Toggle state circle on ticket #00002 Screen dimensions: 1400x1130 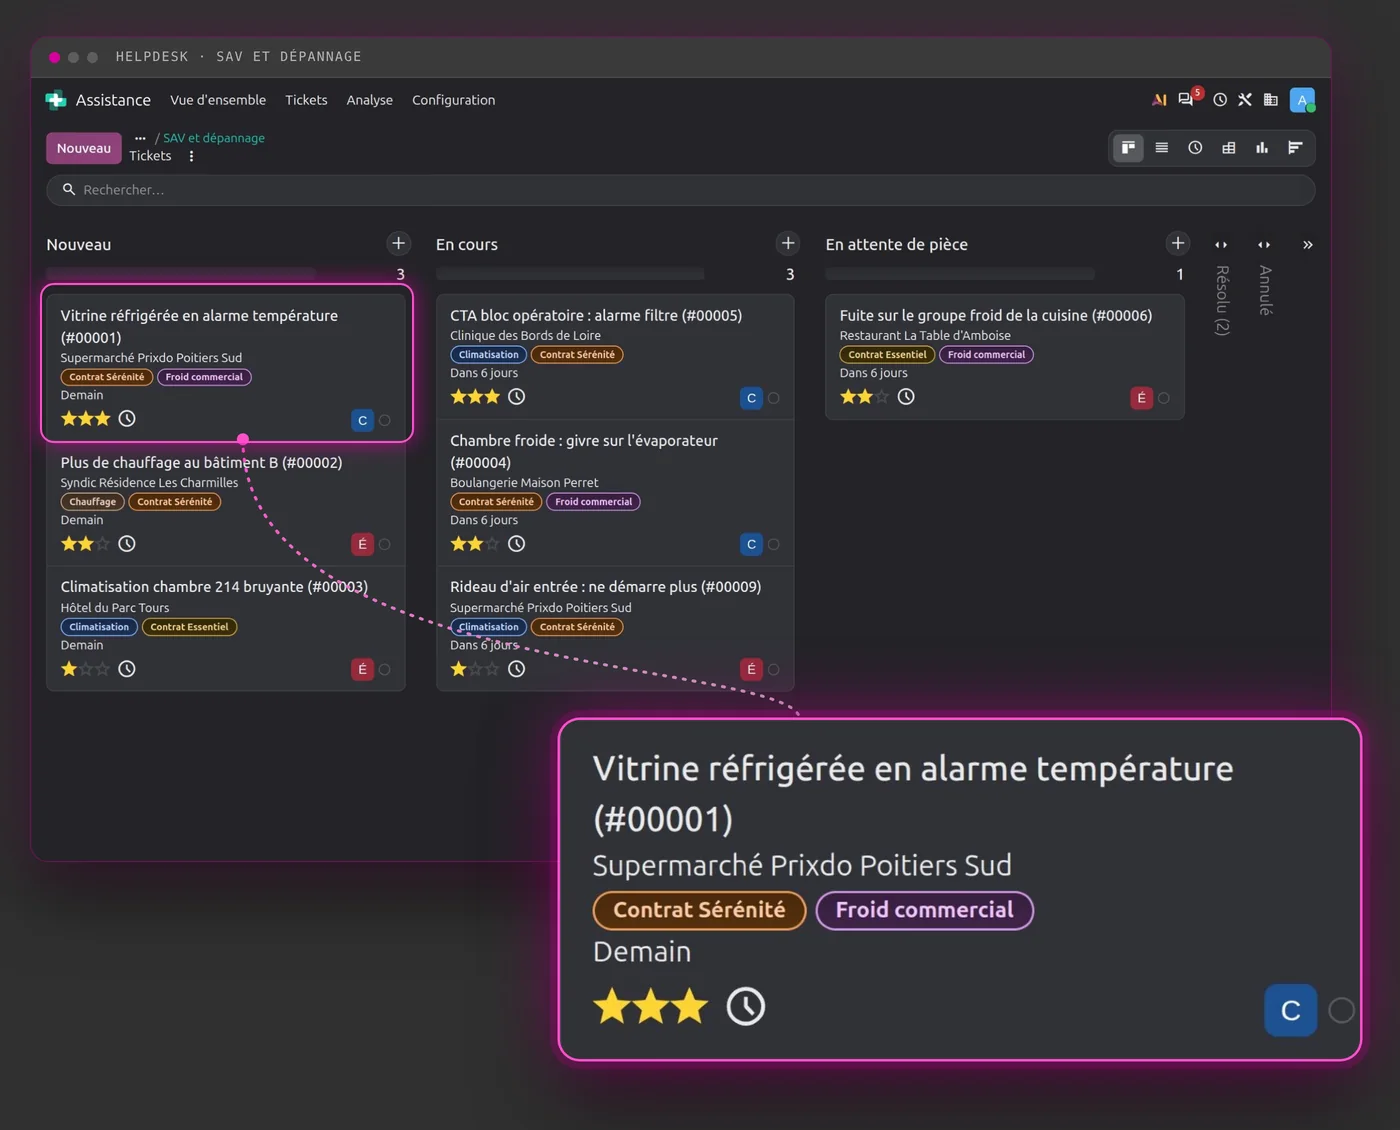[x=385, y=545]
